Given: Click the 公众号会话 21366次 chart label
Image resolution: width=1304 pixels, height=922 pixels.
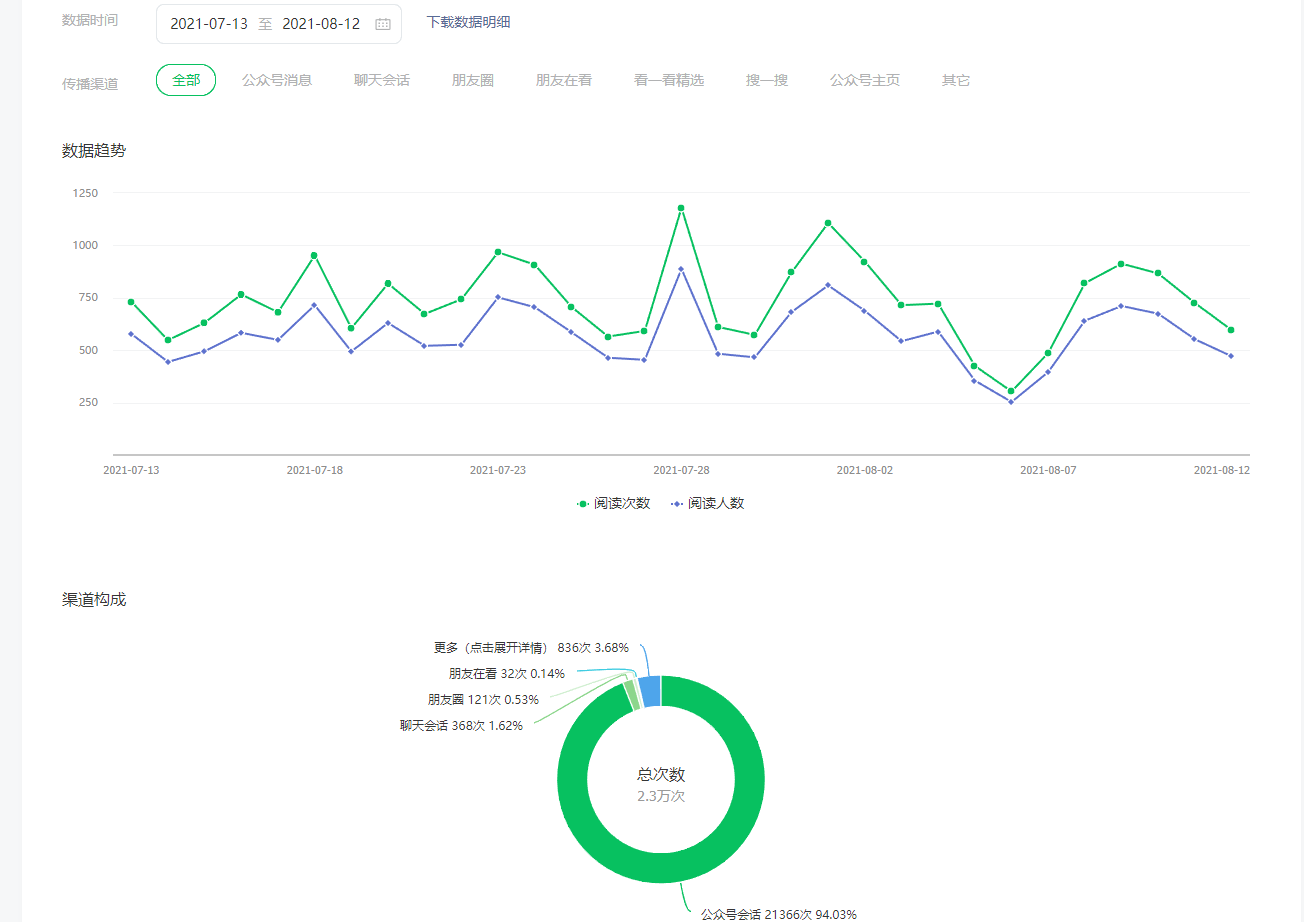Looking at the screenshot, I should pyautogui.click(x=778, y=914).
